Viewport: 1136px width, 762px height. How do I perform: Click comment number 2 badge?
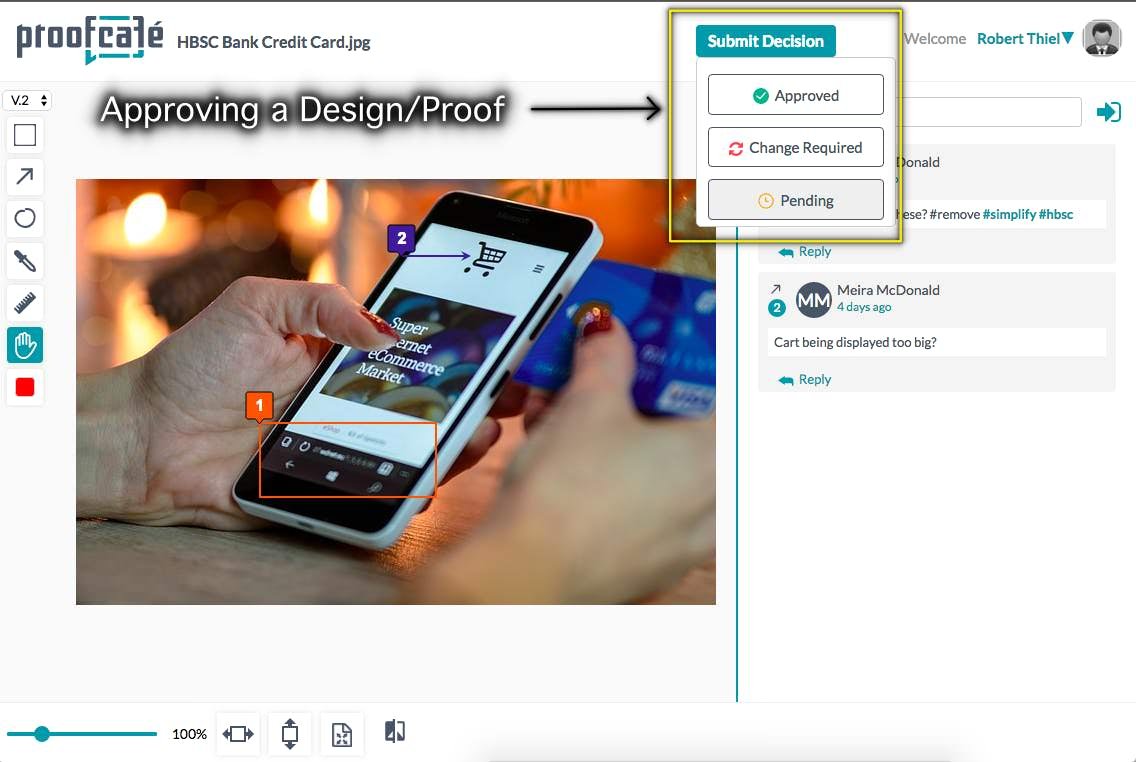pos(777,308)
